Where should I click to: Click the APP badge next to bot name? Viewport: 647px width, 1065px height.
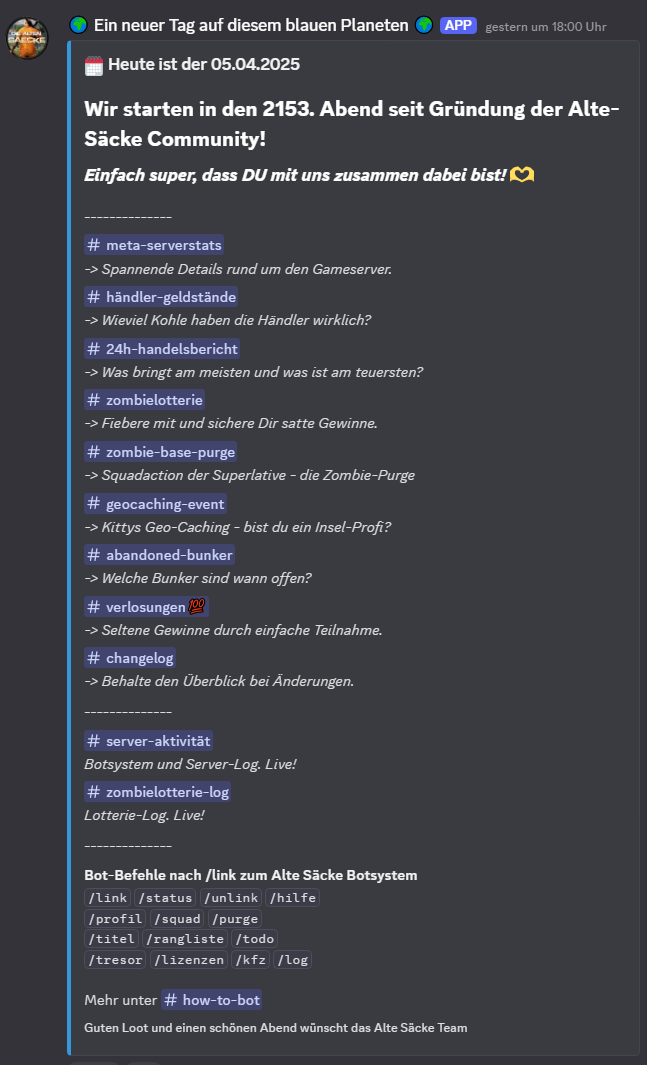pyautogui.click(x=458, y=25)
